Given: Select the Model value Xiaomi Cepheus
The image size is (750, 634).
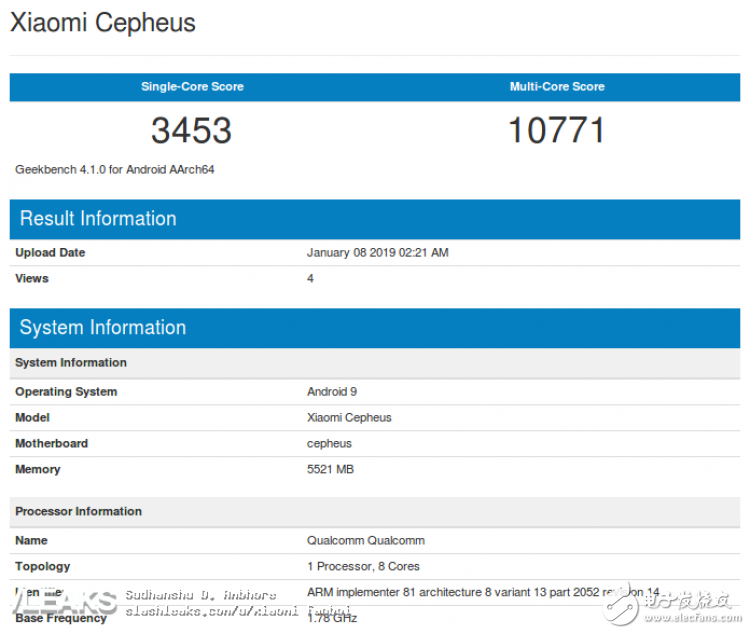Looking at the screenshot, I should click(349, 418).
